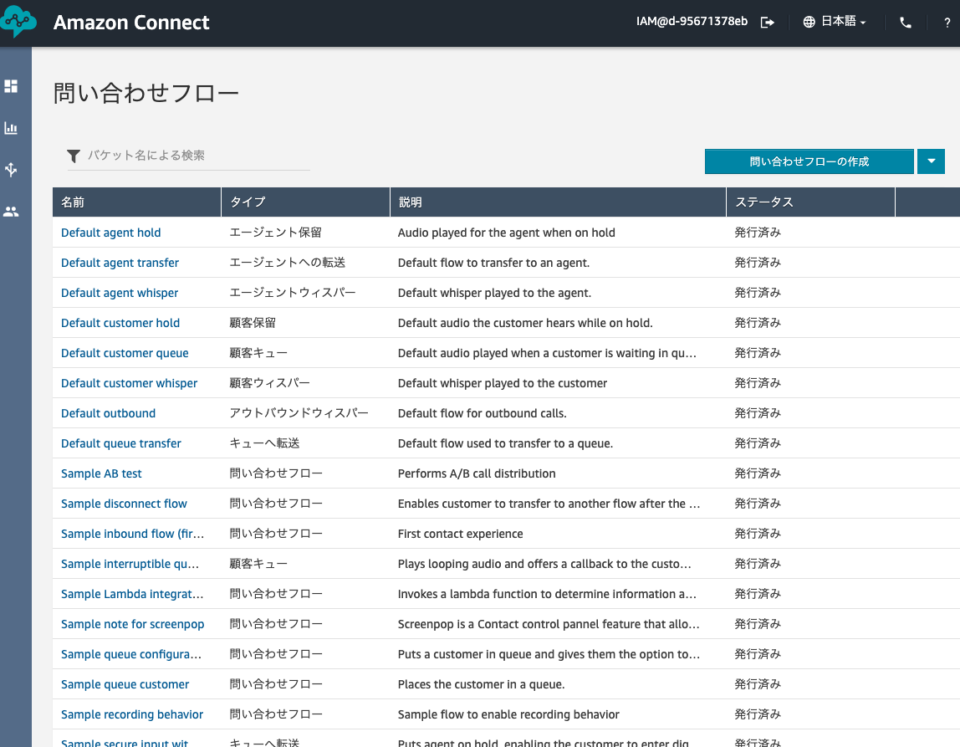
Task: Open Default customer queue flow
Action: coord(125,353)
